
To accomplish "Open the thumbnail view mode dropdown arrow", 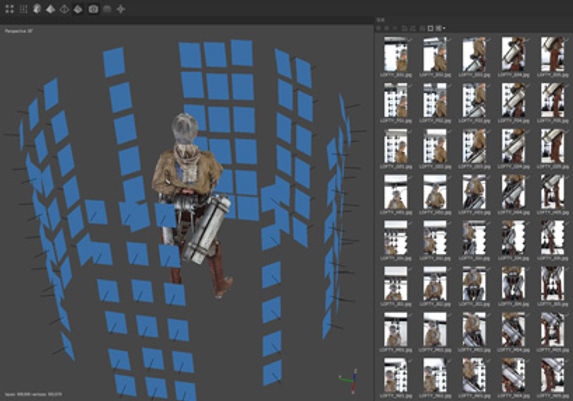I will (x=444, y=28).
